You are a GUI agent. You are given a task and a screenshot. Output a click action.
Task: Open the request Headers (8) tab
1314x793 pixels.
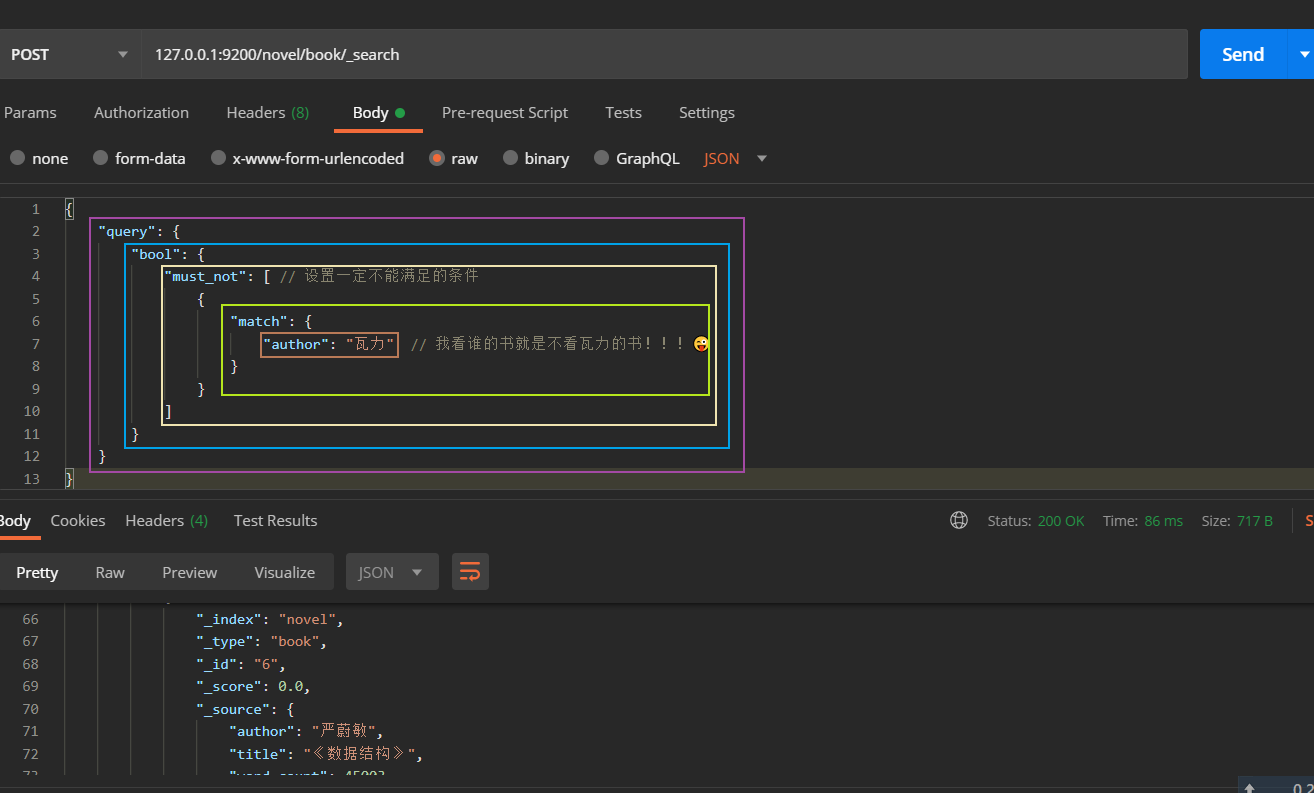[267, 112]
